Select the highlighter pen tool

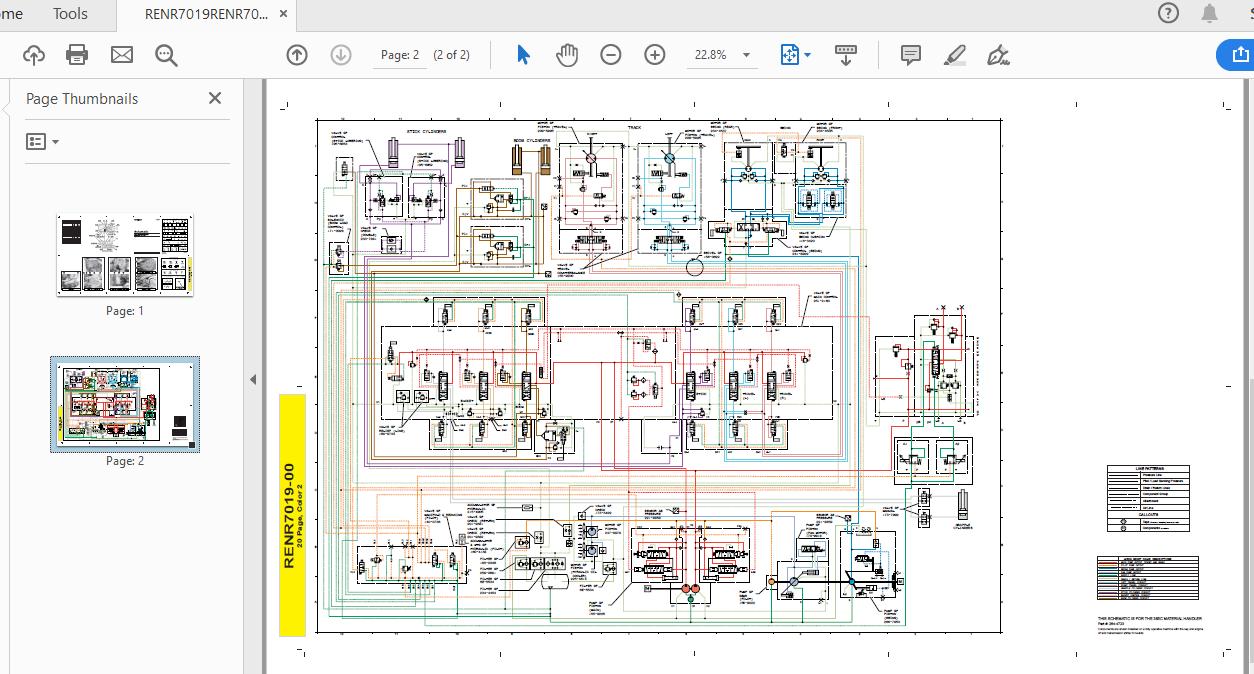(954, 55)
